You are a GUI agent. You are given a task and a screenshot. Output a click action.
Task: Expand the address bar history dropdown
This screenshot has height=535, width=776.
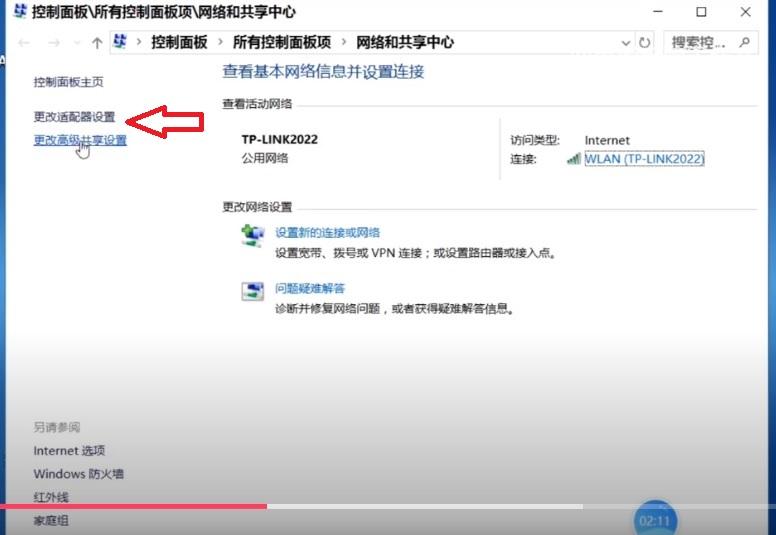pos(626,43)
